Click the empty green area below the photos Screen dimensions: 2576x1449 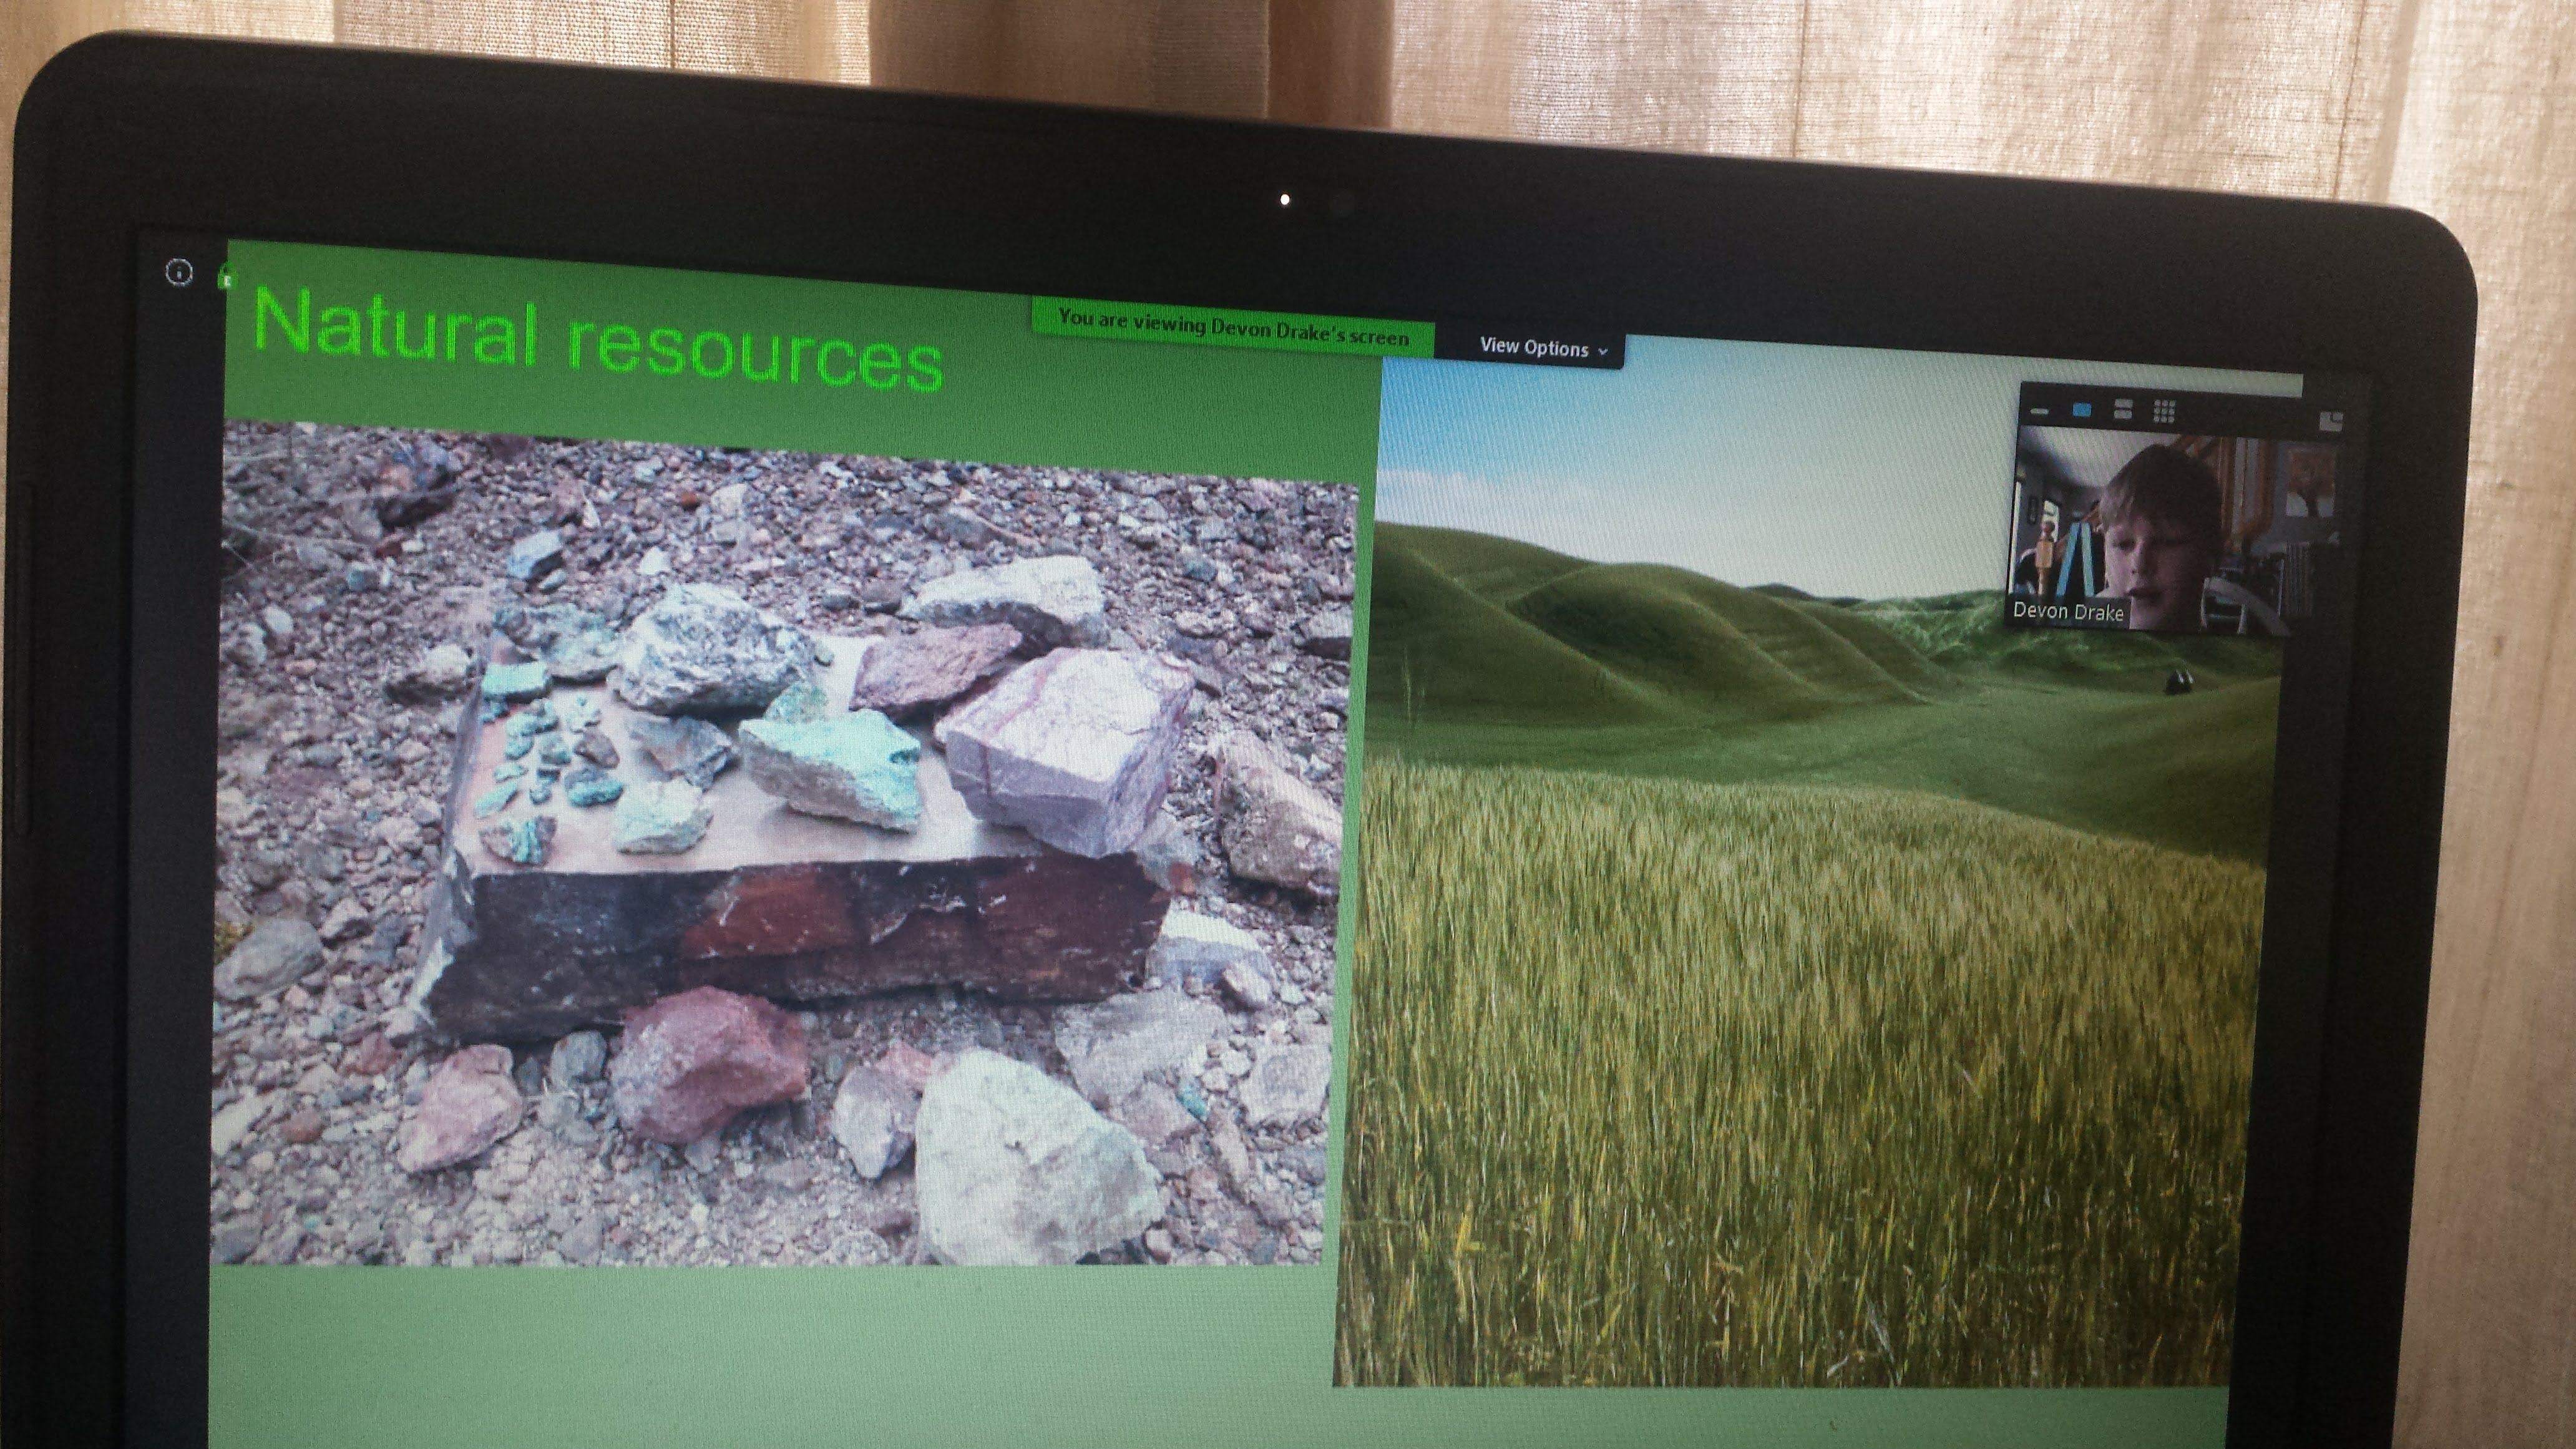coord(760,1350)
